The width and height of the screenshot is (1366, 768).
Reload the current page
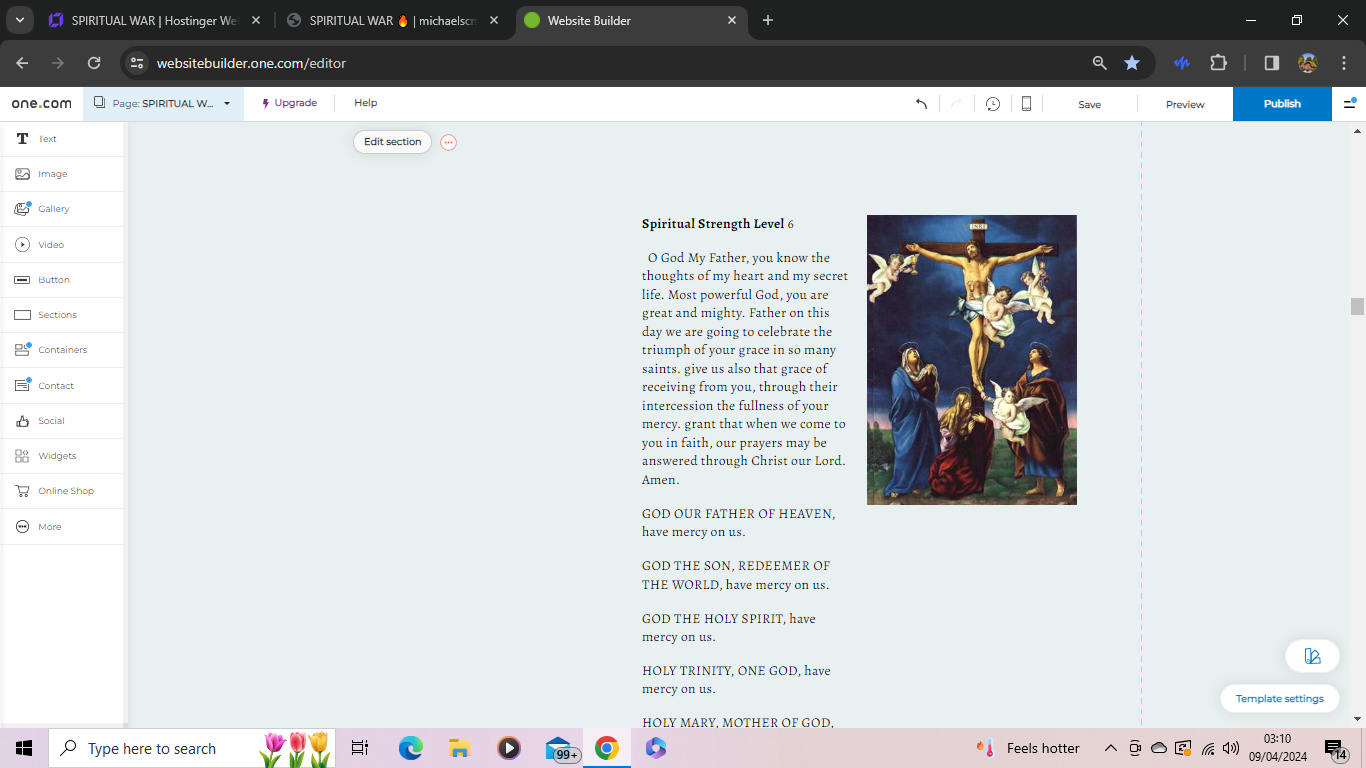94,63
